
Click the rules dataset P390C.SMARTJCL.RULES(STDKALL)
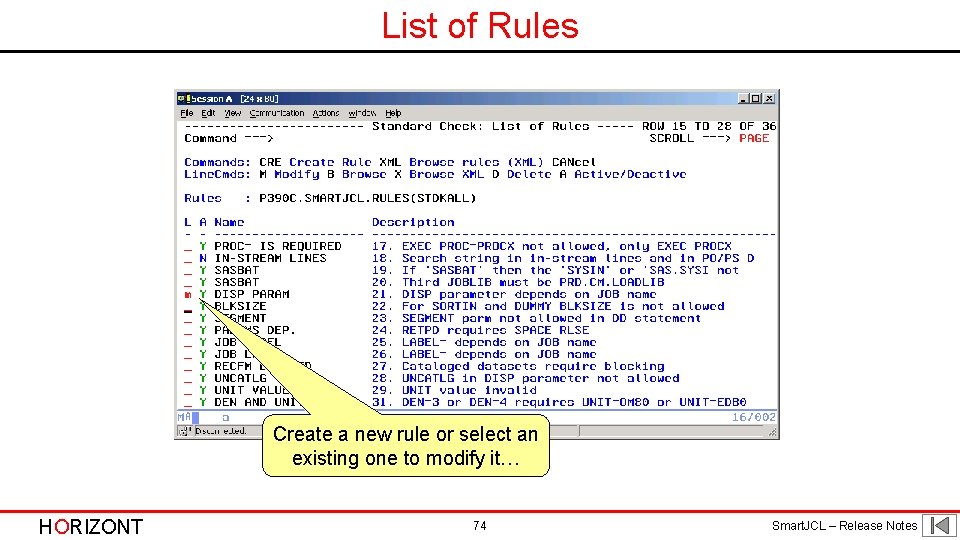pyautogui.click(x=367, y=198)
